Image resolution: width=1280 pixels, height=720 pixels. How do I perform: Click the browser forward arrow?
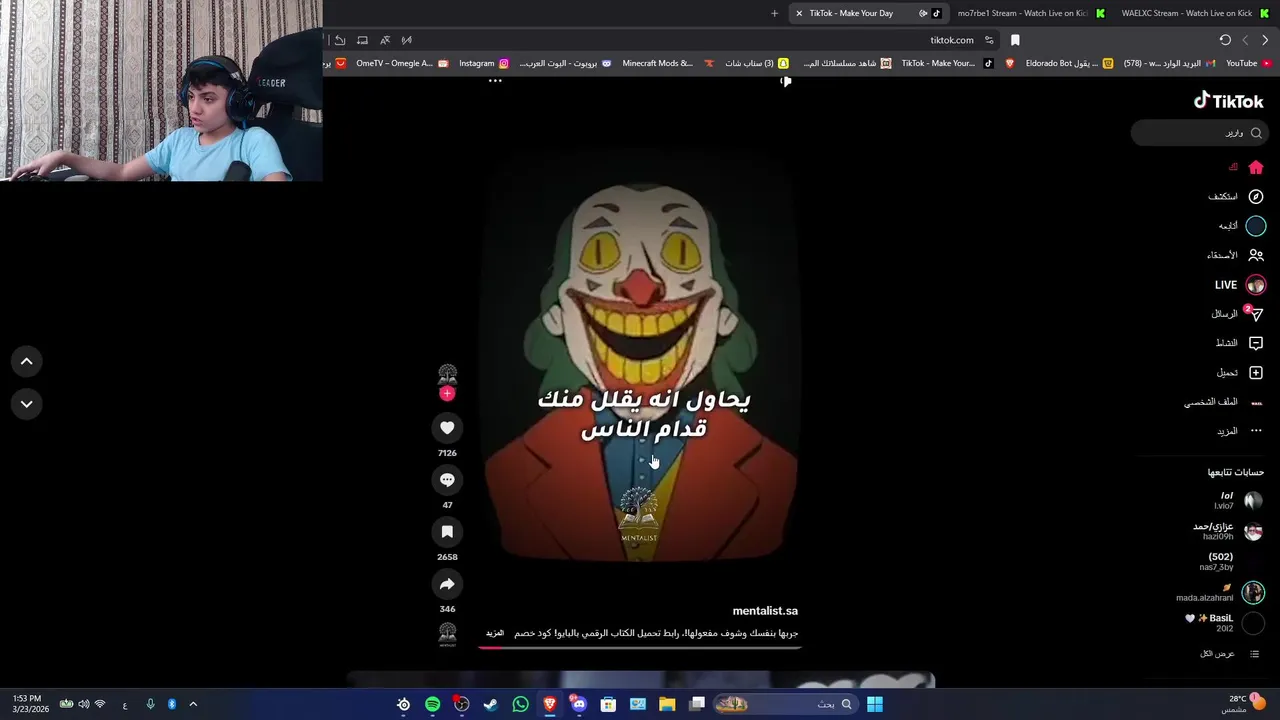click(1245, 40)
